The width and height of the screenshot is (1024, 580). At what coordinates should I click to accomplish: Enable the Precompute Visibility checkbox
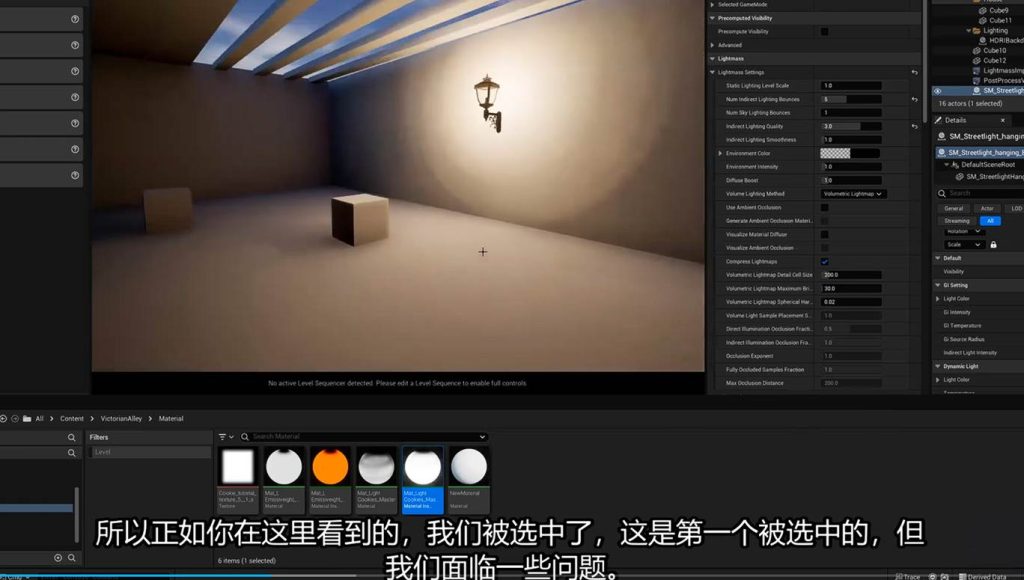(x=824, y=31)
